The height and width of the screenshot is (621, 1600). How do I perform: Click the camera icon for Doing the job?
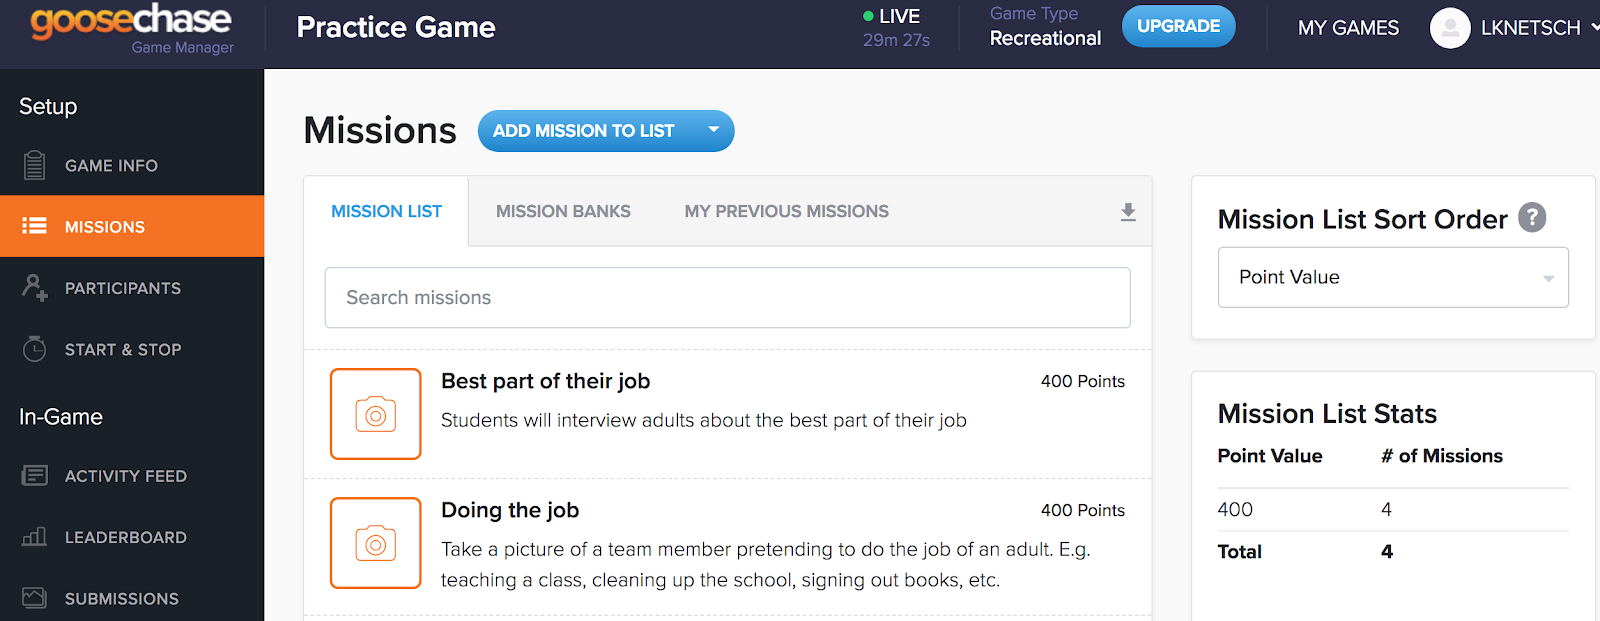[376, 543]
